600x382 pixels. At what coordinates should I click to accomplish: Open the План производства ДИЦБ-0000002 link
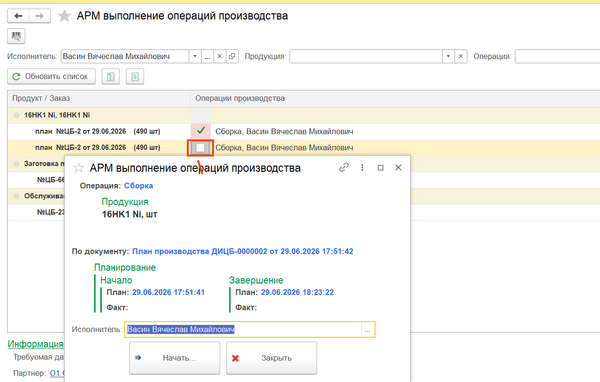[243, 251]
